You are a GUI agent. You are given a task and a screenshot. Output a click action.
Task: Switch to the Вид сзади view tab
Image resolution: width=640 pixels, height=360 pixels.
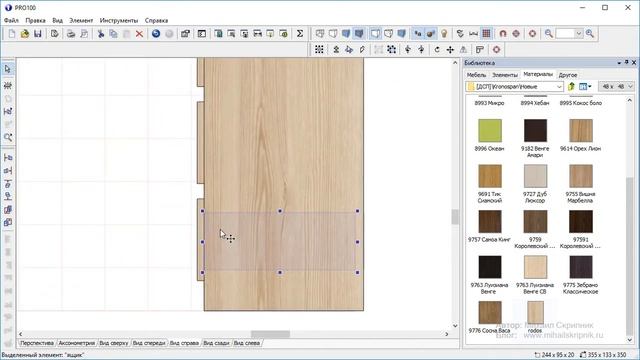coord(216,343)
